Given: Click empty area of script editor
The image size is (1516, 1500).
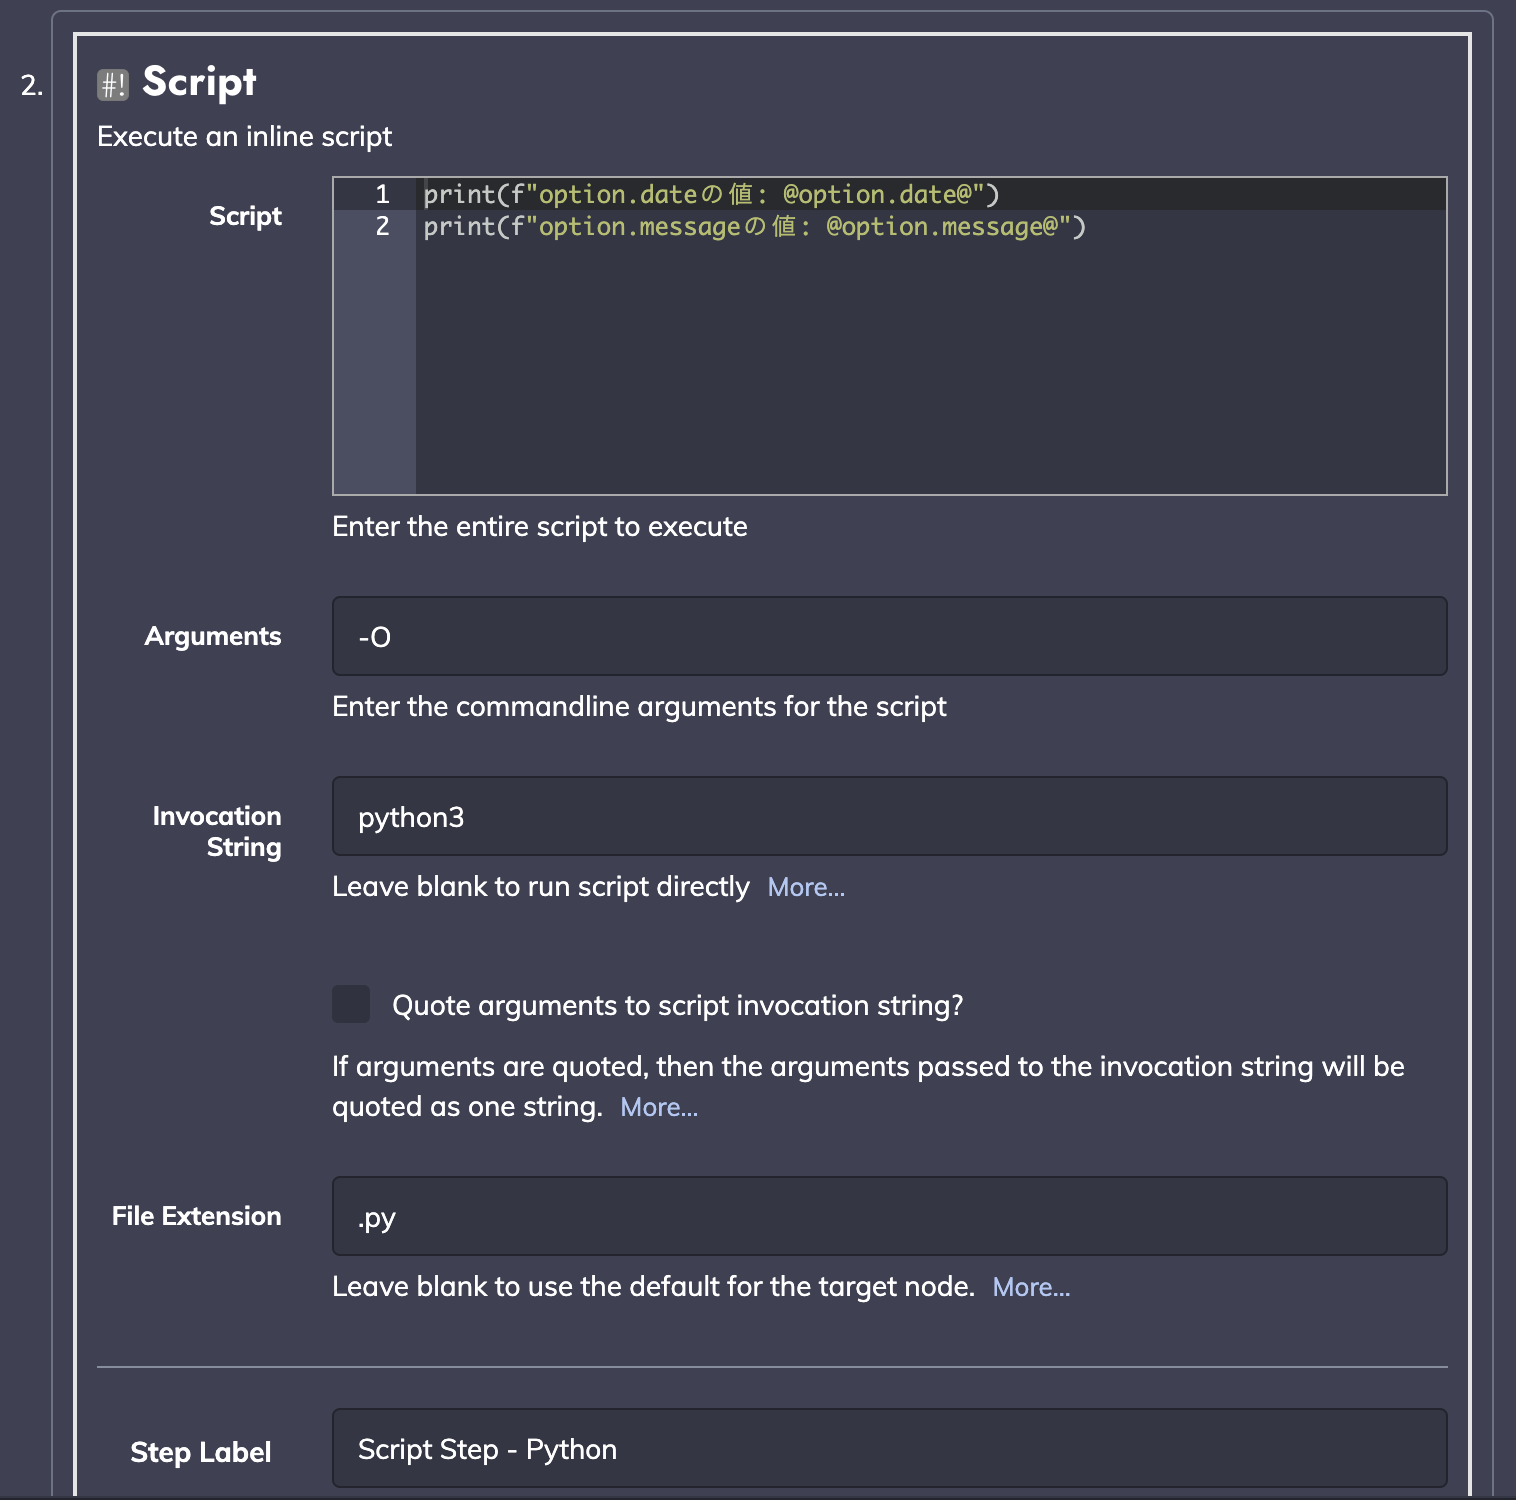Looking at the screenshot, I should pyautogui.click(x=930, y=370).
